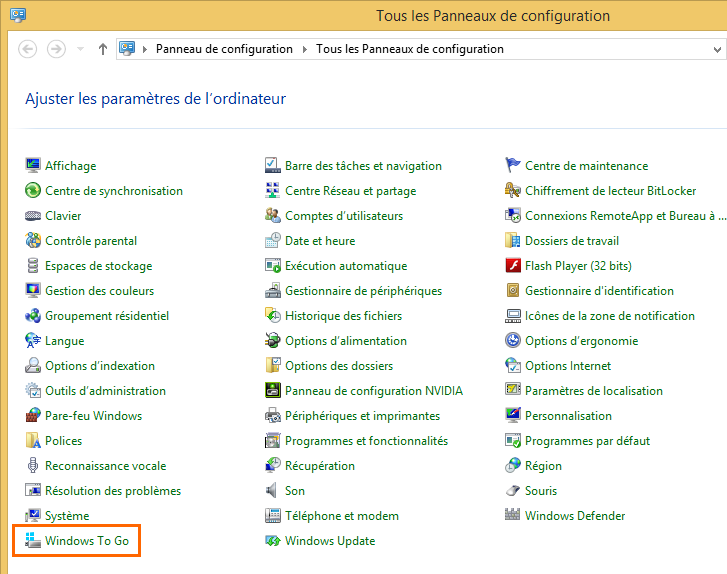
Task: Click the Gestionnaire de périphériques icon
Action: tap(273, 290)
